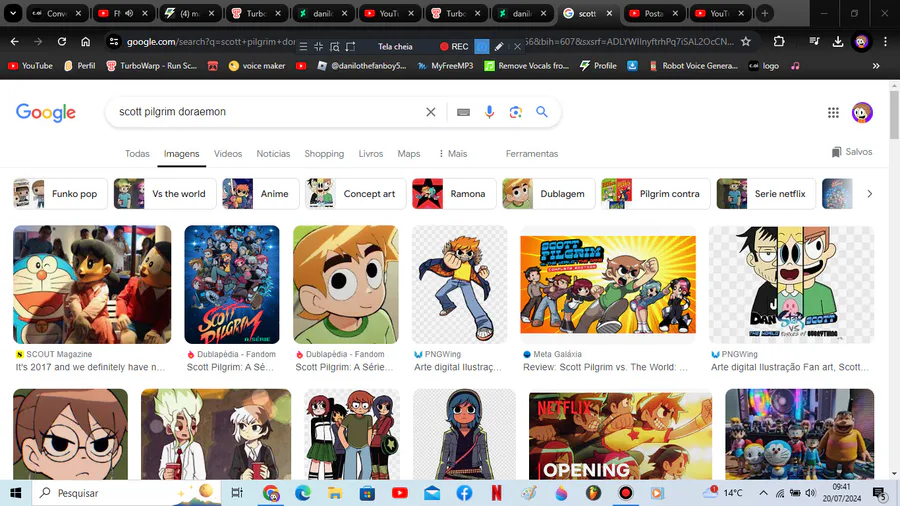This screenshot has height=506, width=900.
Task: Open the volume control in system tray
Action: point(810,493)
